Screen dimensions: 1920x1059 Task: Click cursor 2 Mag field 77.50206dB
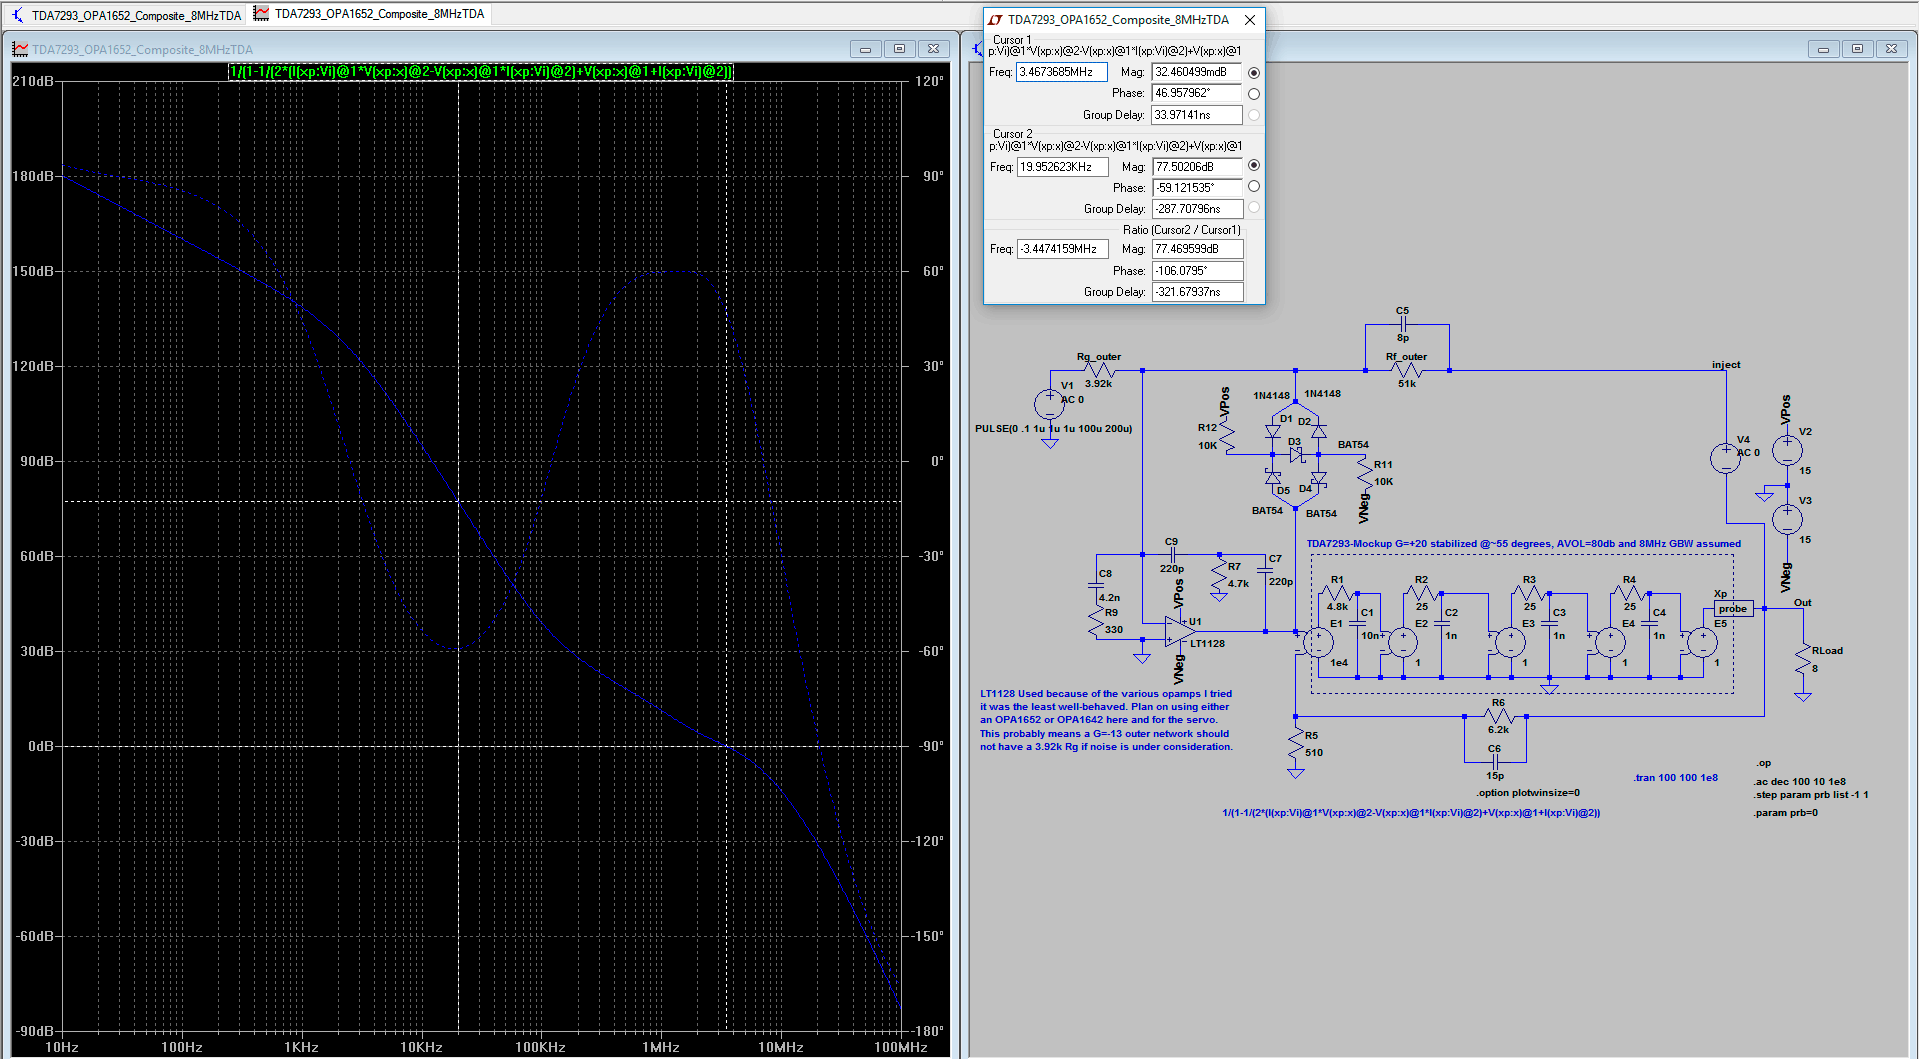(x=1197, y=167)
